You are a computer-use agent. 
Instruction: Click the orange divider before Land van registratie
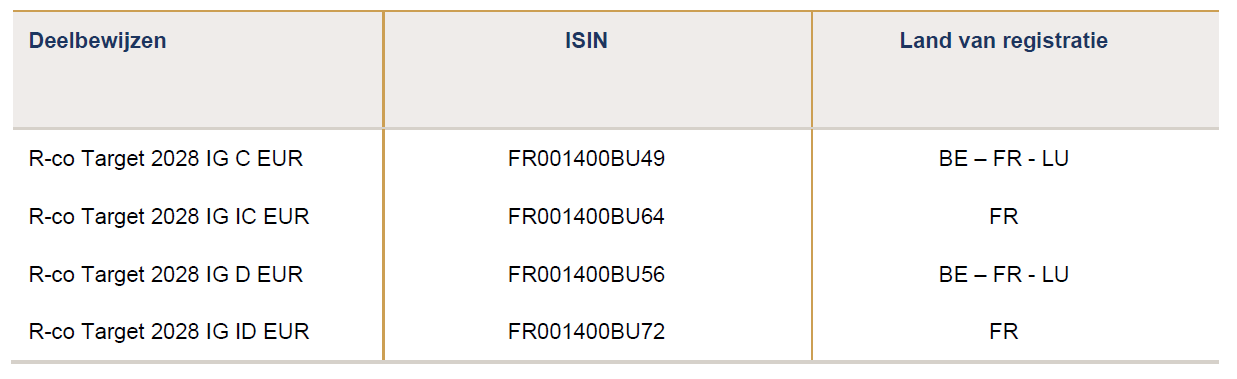tap(812, 185)
